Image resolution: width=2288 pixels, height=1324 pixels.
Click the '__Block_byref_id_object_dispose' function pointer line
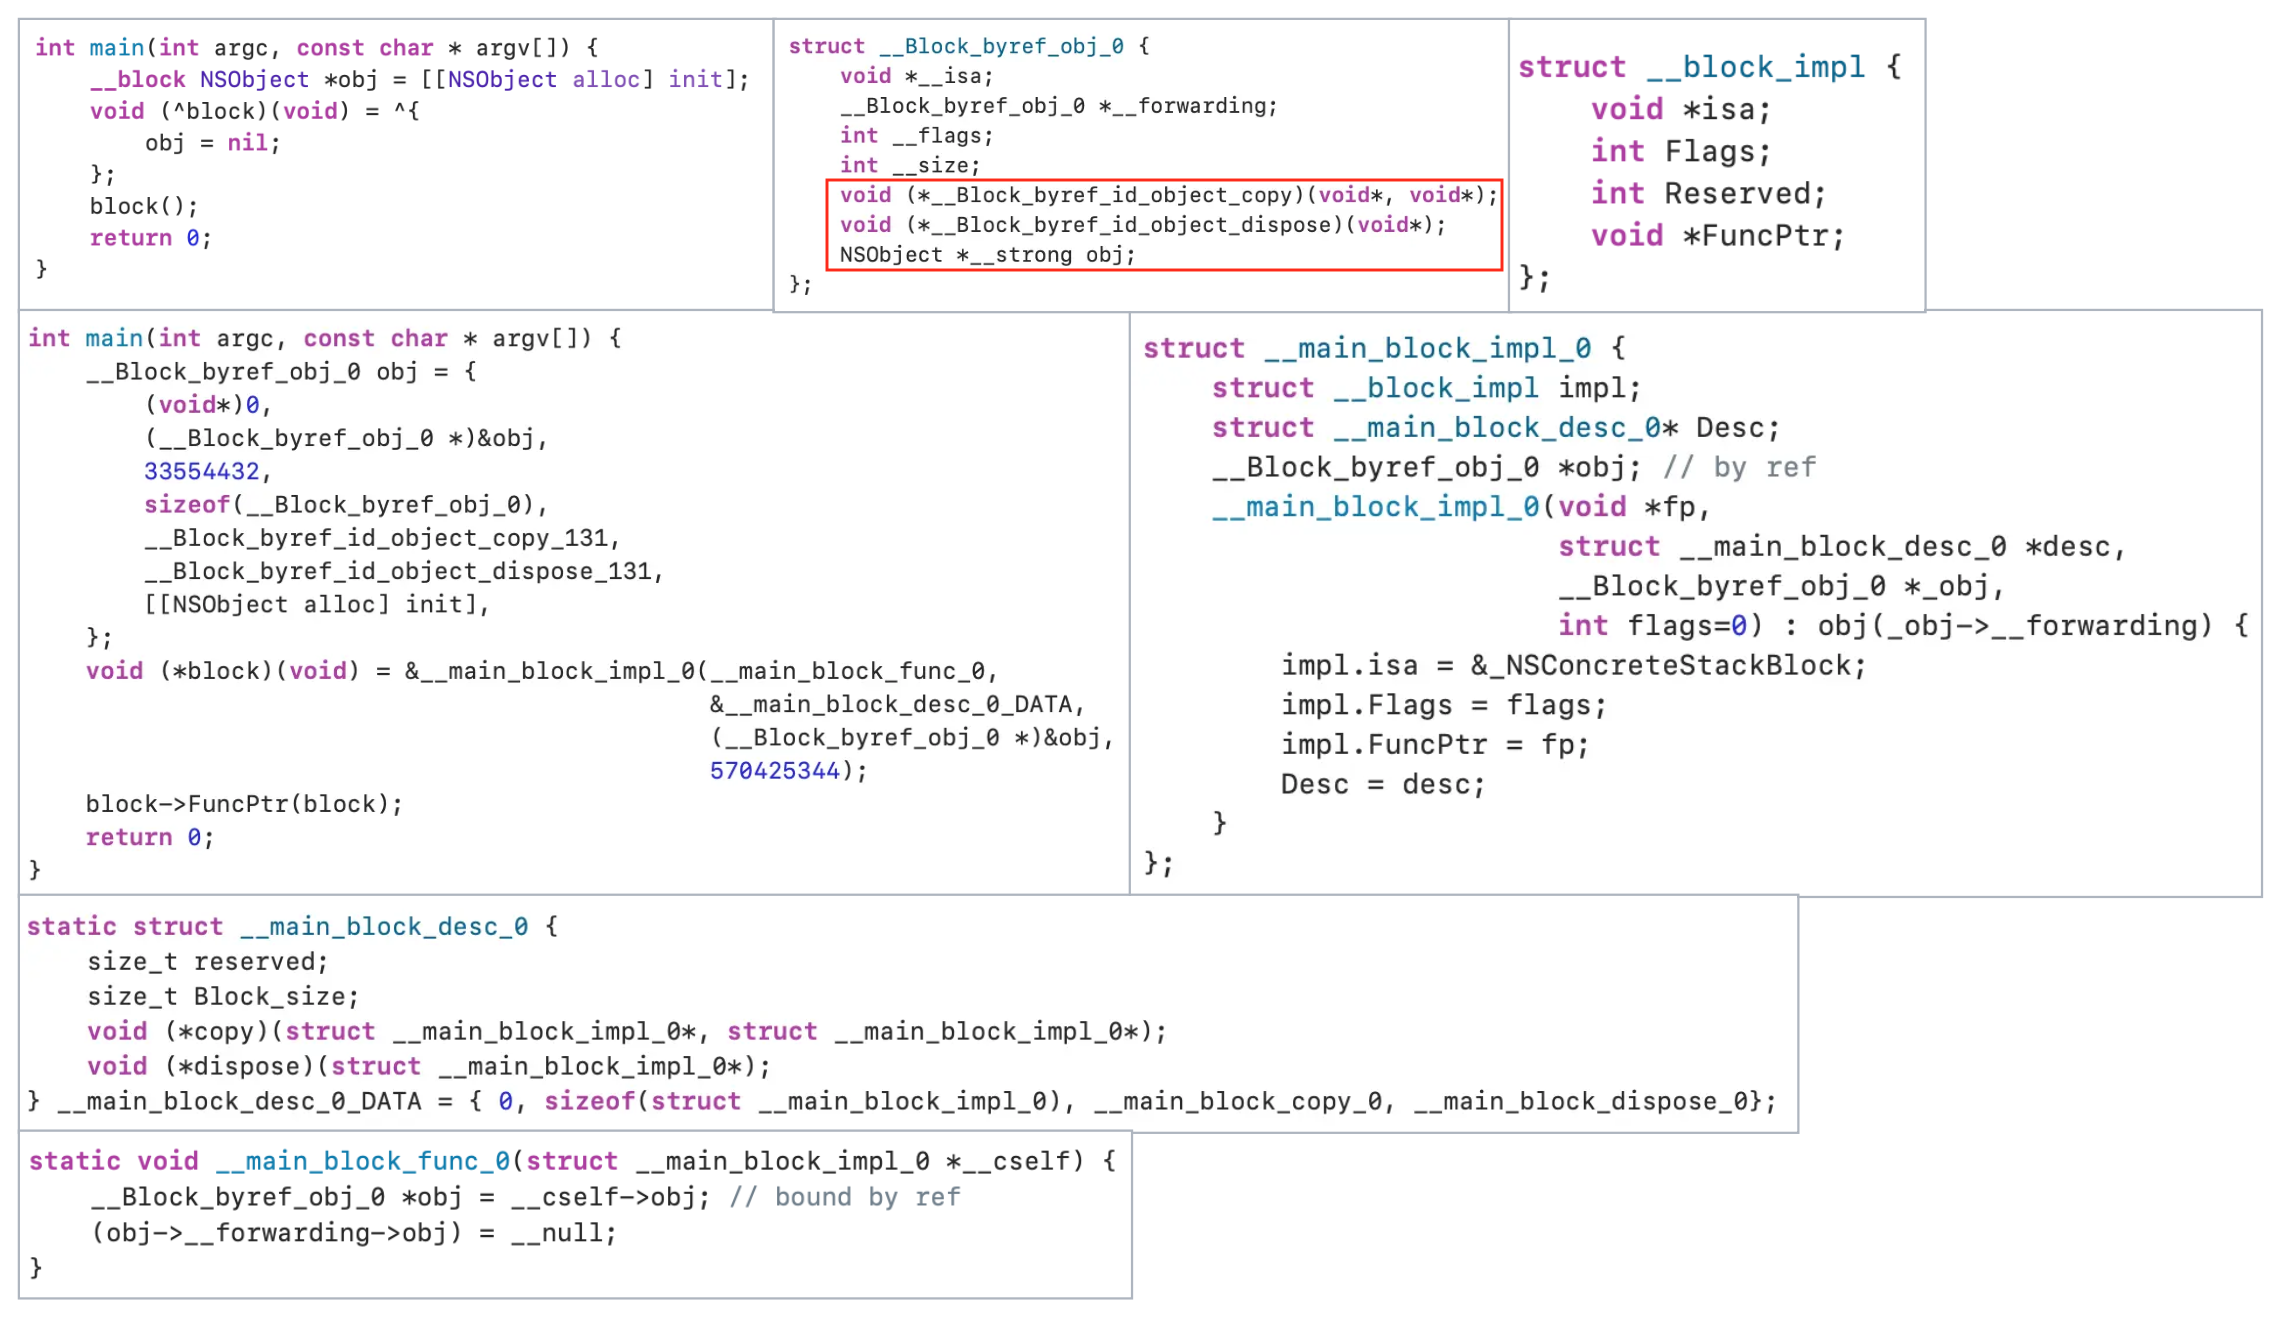[x=1142, y=225]
